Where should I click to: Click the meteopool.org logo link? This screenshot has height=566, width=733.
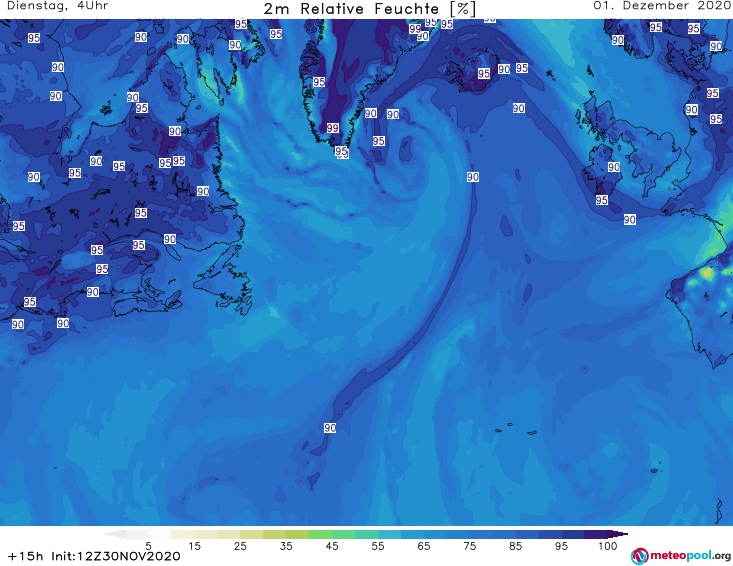[681, 556]
